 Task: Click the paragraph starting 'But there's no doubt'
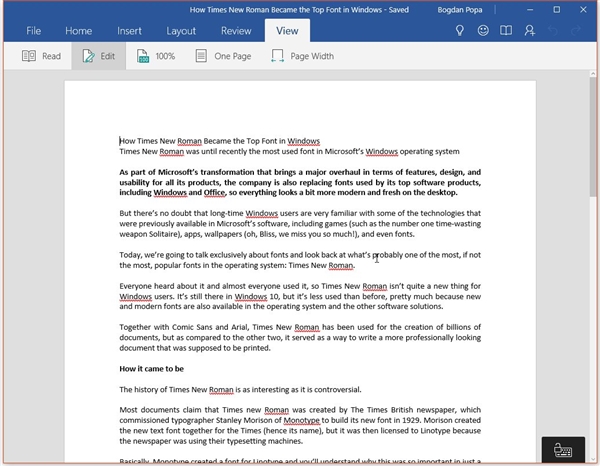click(300, 223)
